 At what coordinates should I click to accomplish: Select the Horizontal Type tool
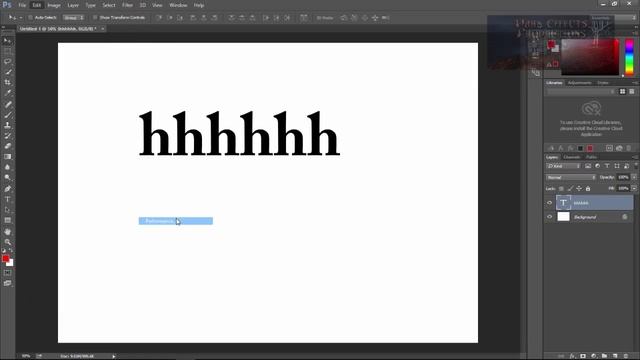7,199
